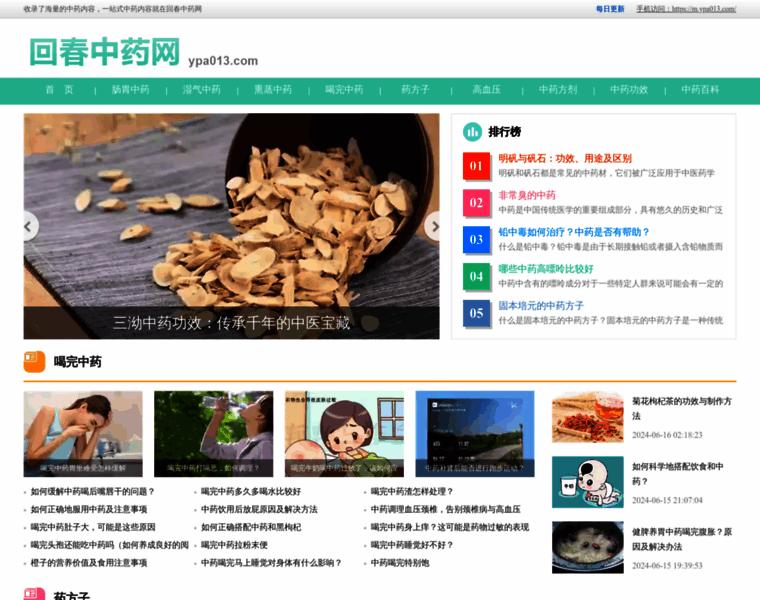Open article 喝完头孢还能吃中药吗
This screenshot has width=760, height=600.
(110, 545)
